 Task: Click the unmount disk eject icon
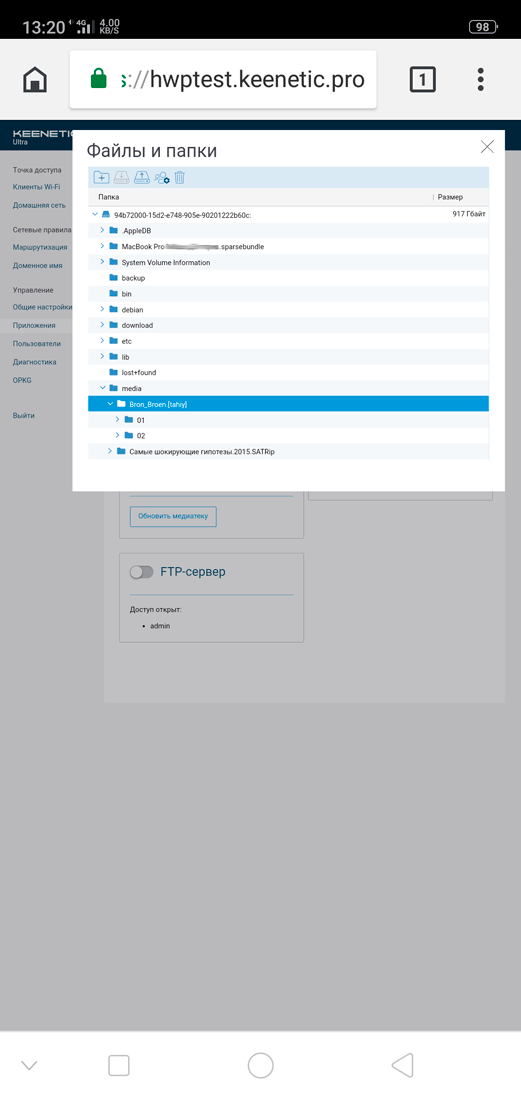(142, 177)
